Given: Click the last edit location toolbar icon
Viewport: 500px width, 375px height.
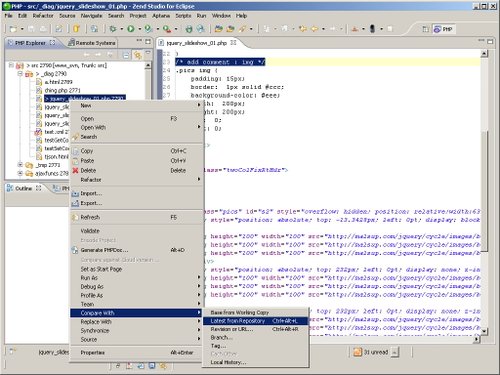Looking at the screenshot, I should click(x=303, y=29).
